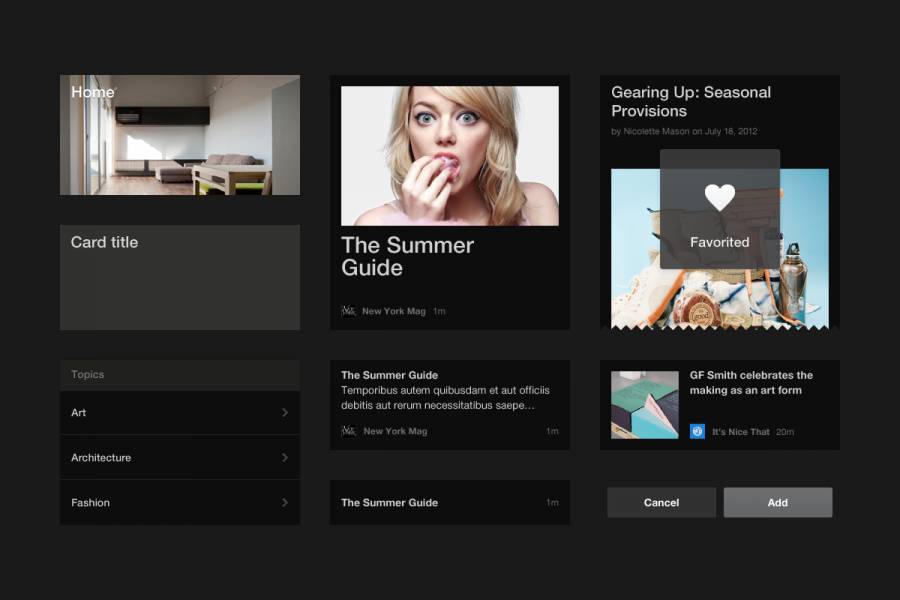
Task: Click the GF Smith celebrates article title
Action: coord(751,383)
